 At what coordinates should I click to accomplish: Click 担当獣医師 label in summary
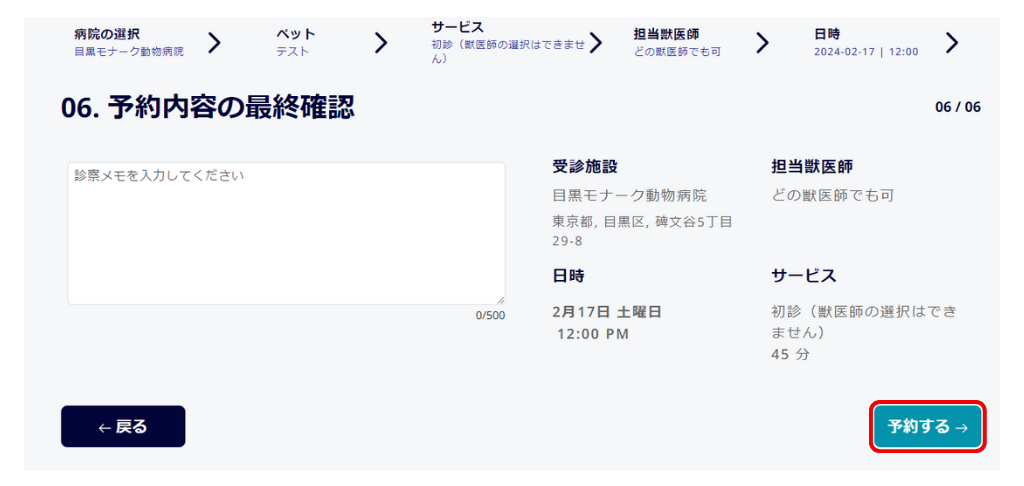coord(812,167)
